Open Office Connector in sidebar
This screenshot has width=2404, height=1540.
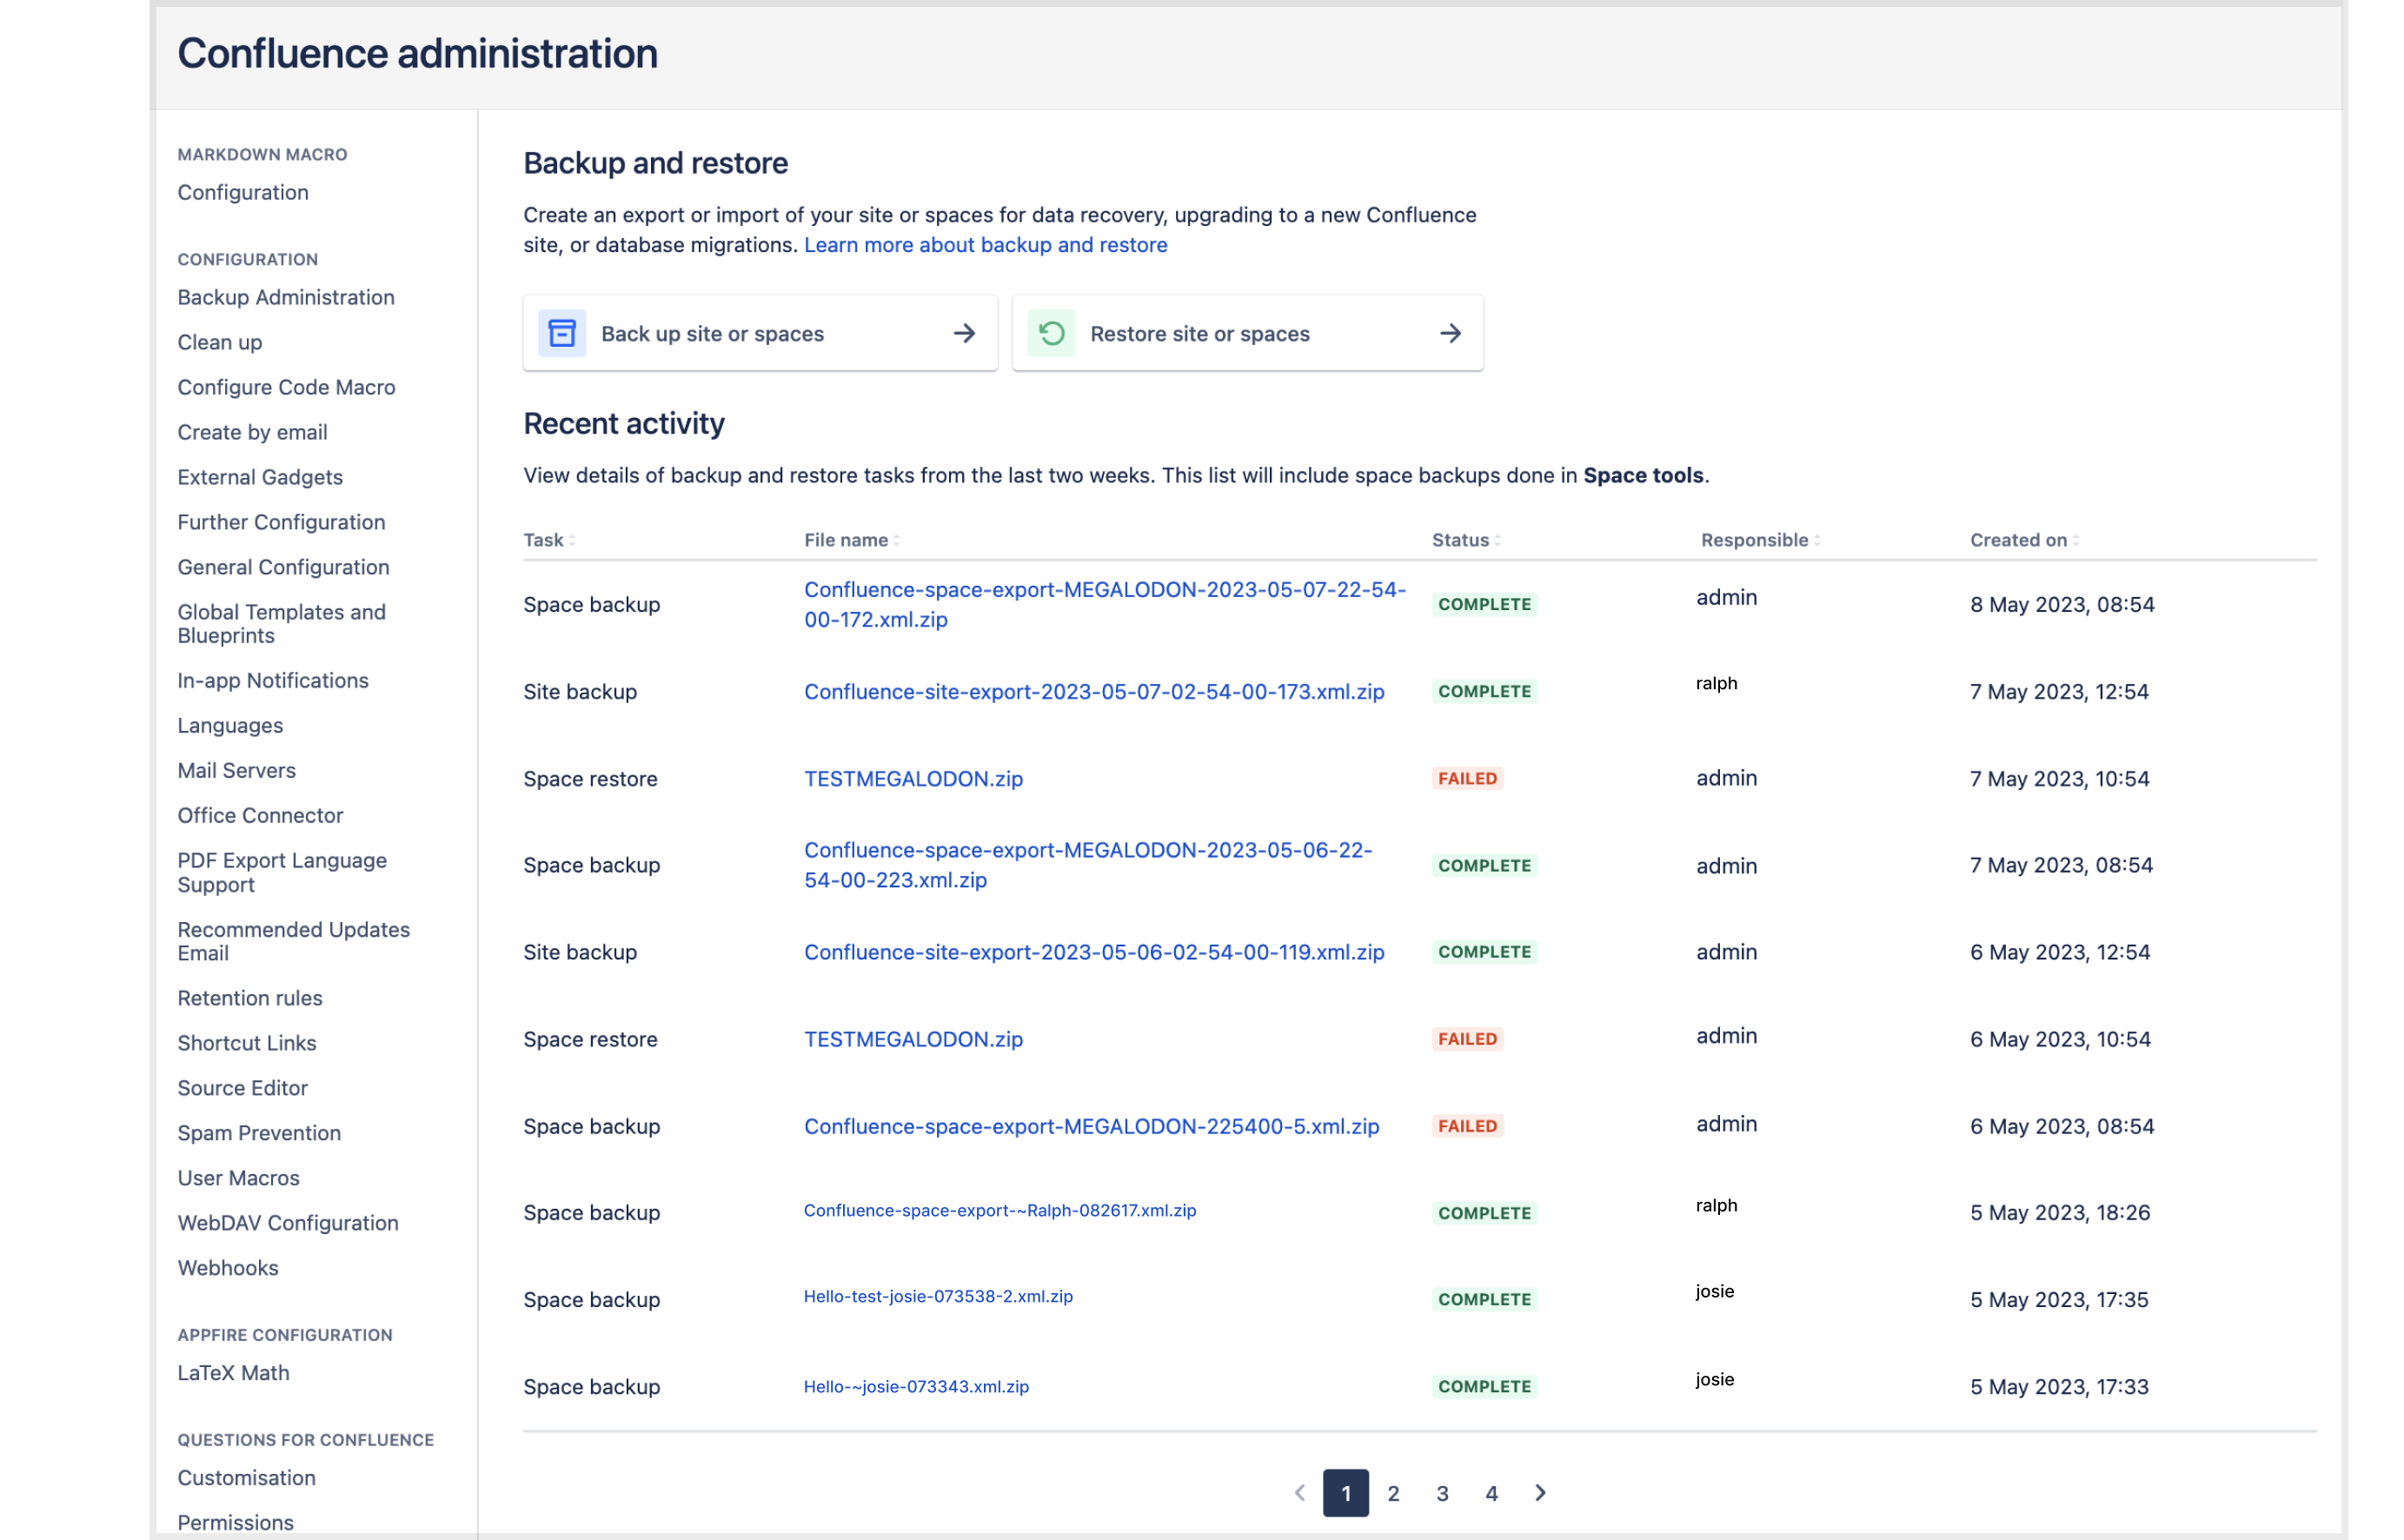[x=260, y=815]
